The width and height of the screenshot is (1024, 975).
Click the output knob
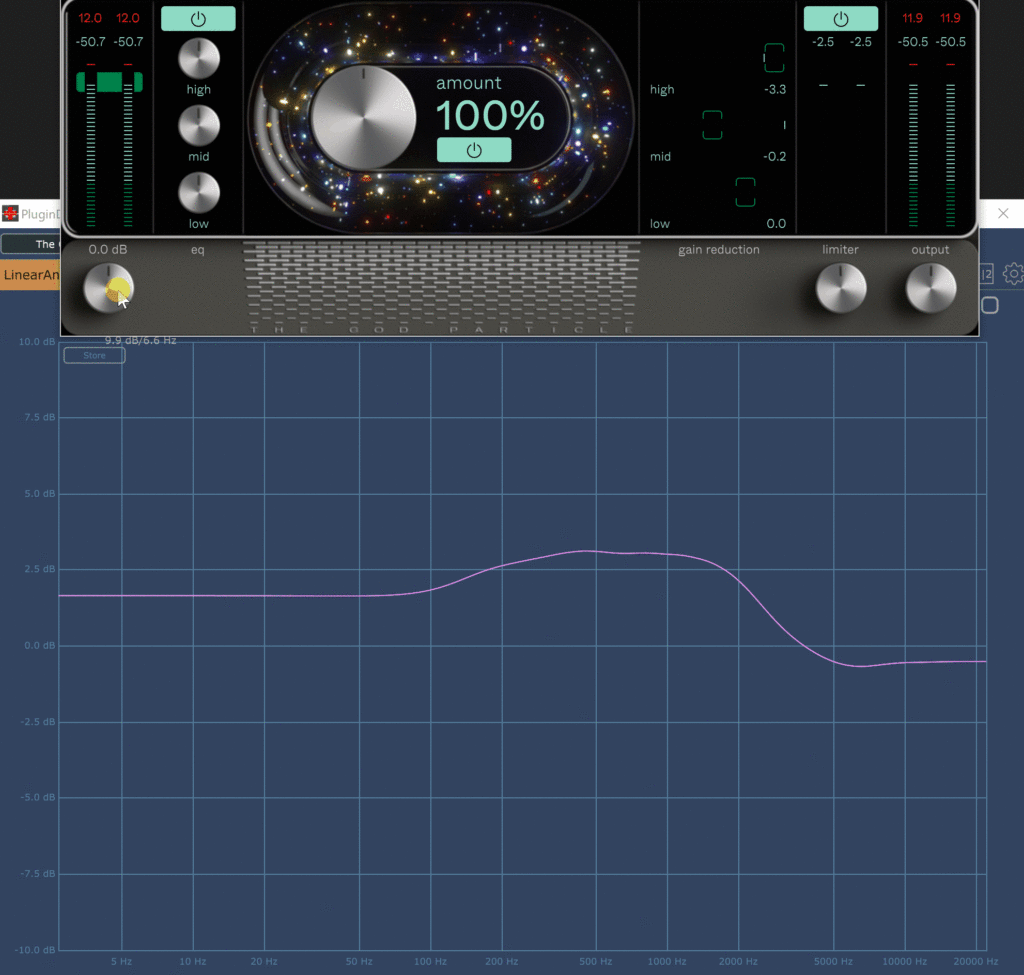pyautogui.click(x=930, y=288)
